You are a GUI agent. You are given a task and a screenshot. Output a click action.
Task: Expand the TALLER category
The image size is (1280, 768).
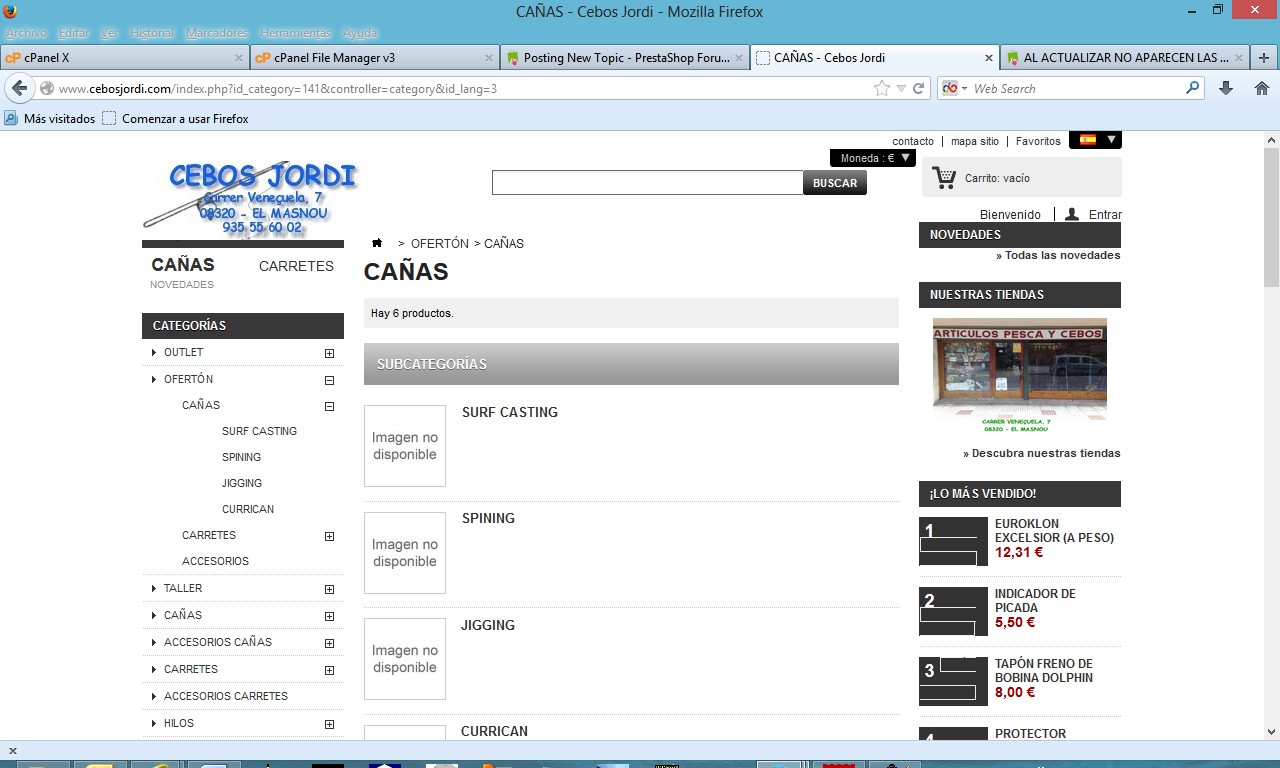click(329, 589)
